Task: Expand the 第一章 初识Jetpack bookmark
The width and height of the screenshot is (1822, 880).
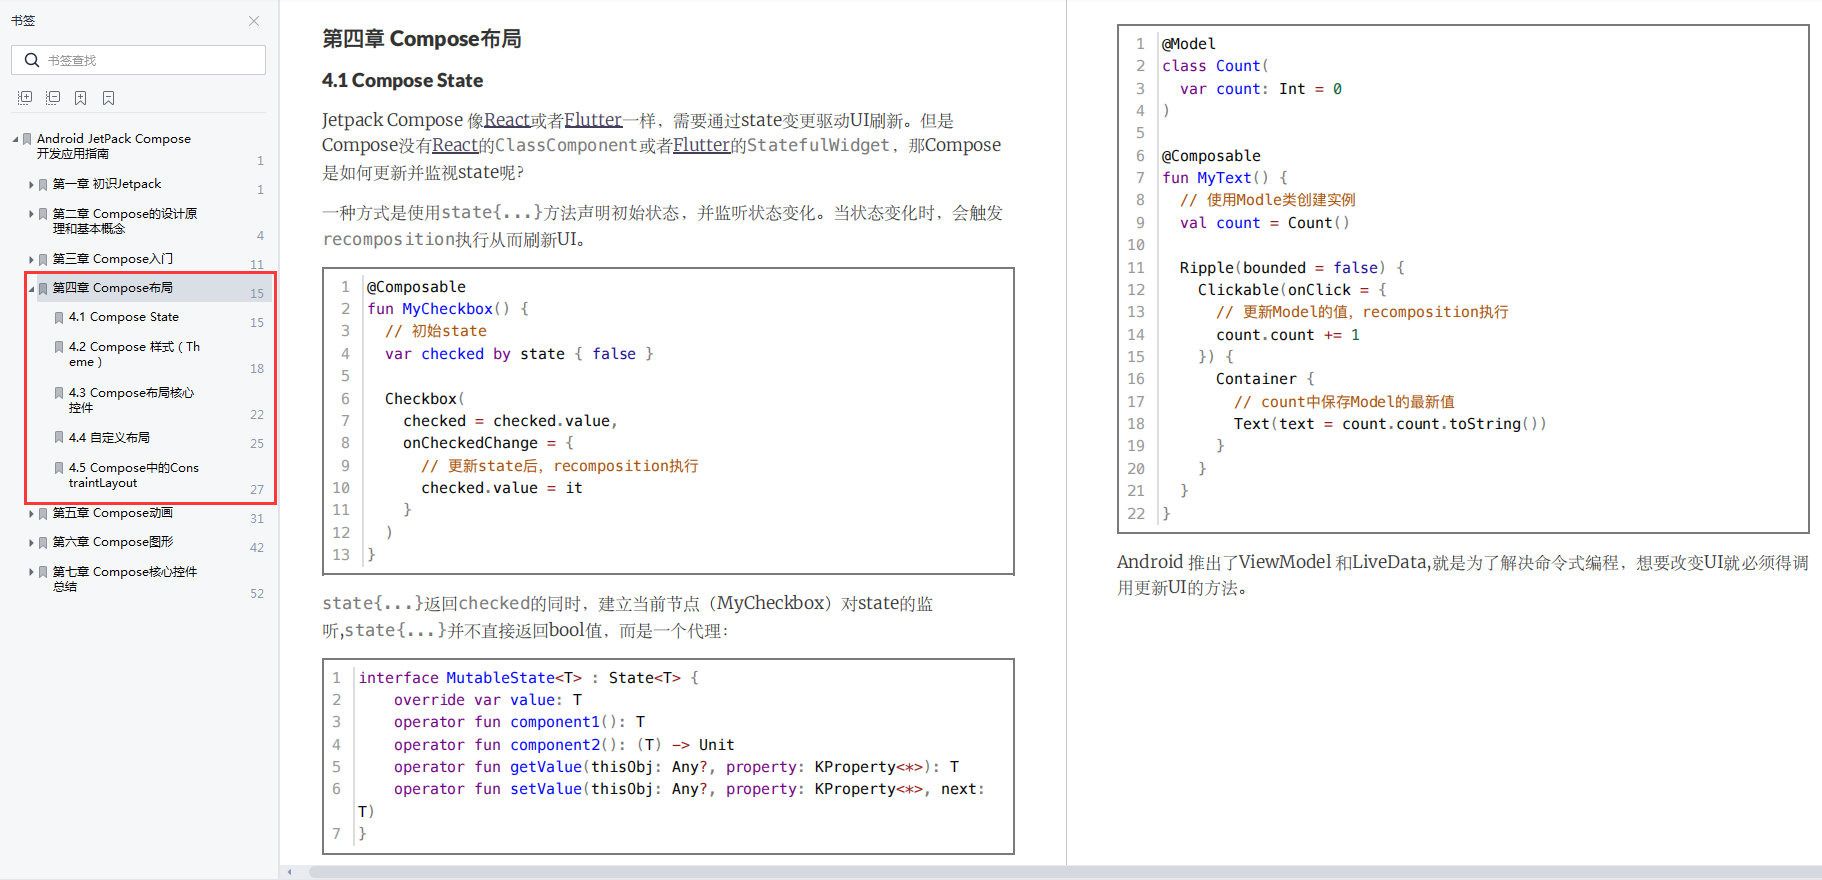Action: (x=31, y=185)
